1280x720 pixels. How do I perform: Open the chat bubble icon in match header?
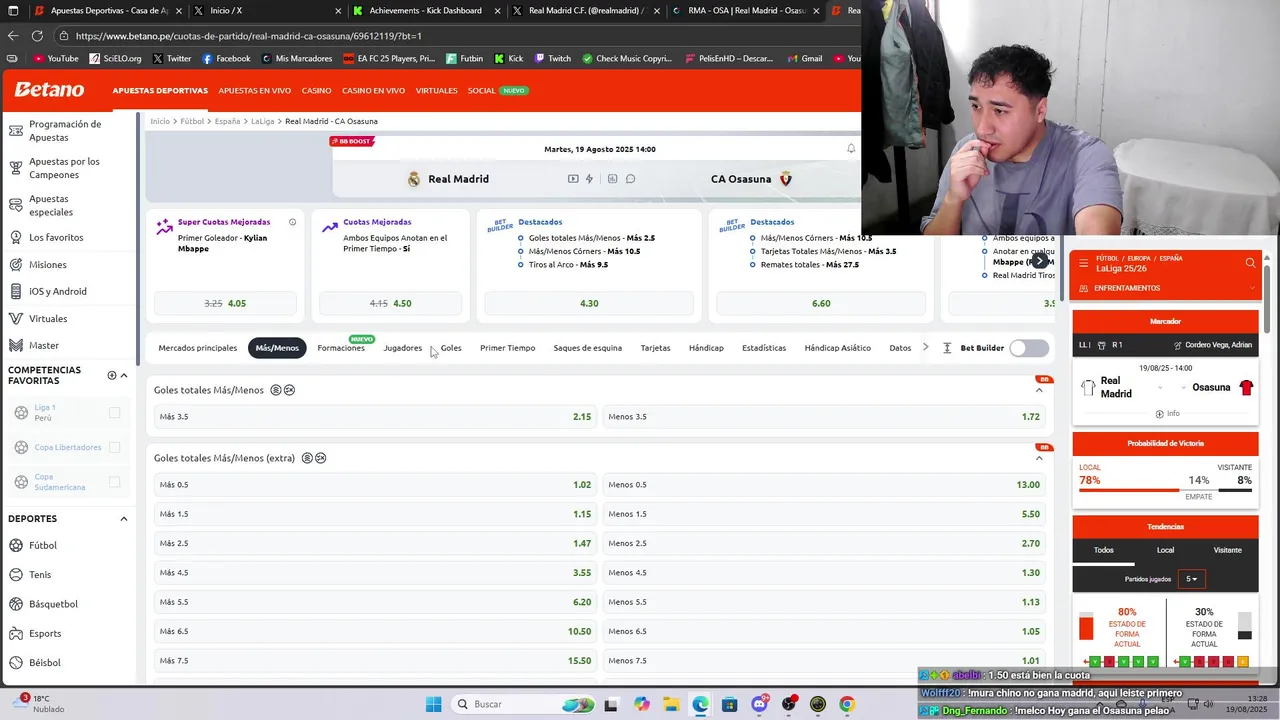(x=630, y=179)
